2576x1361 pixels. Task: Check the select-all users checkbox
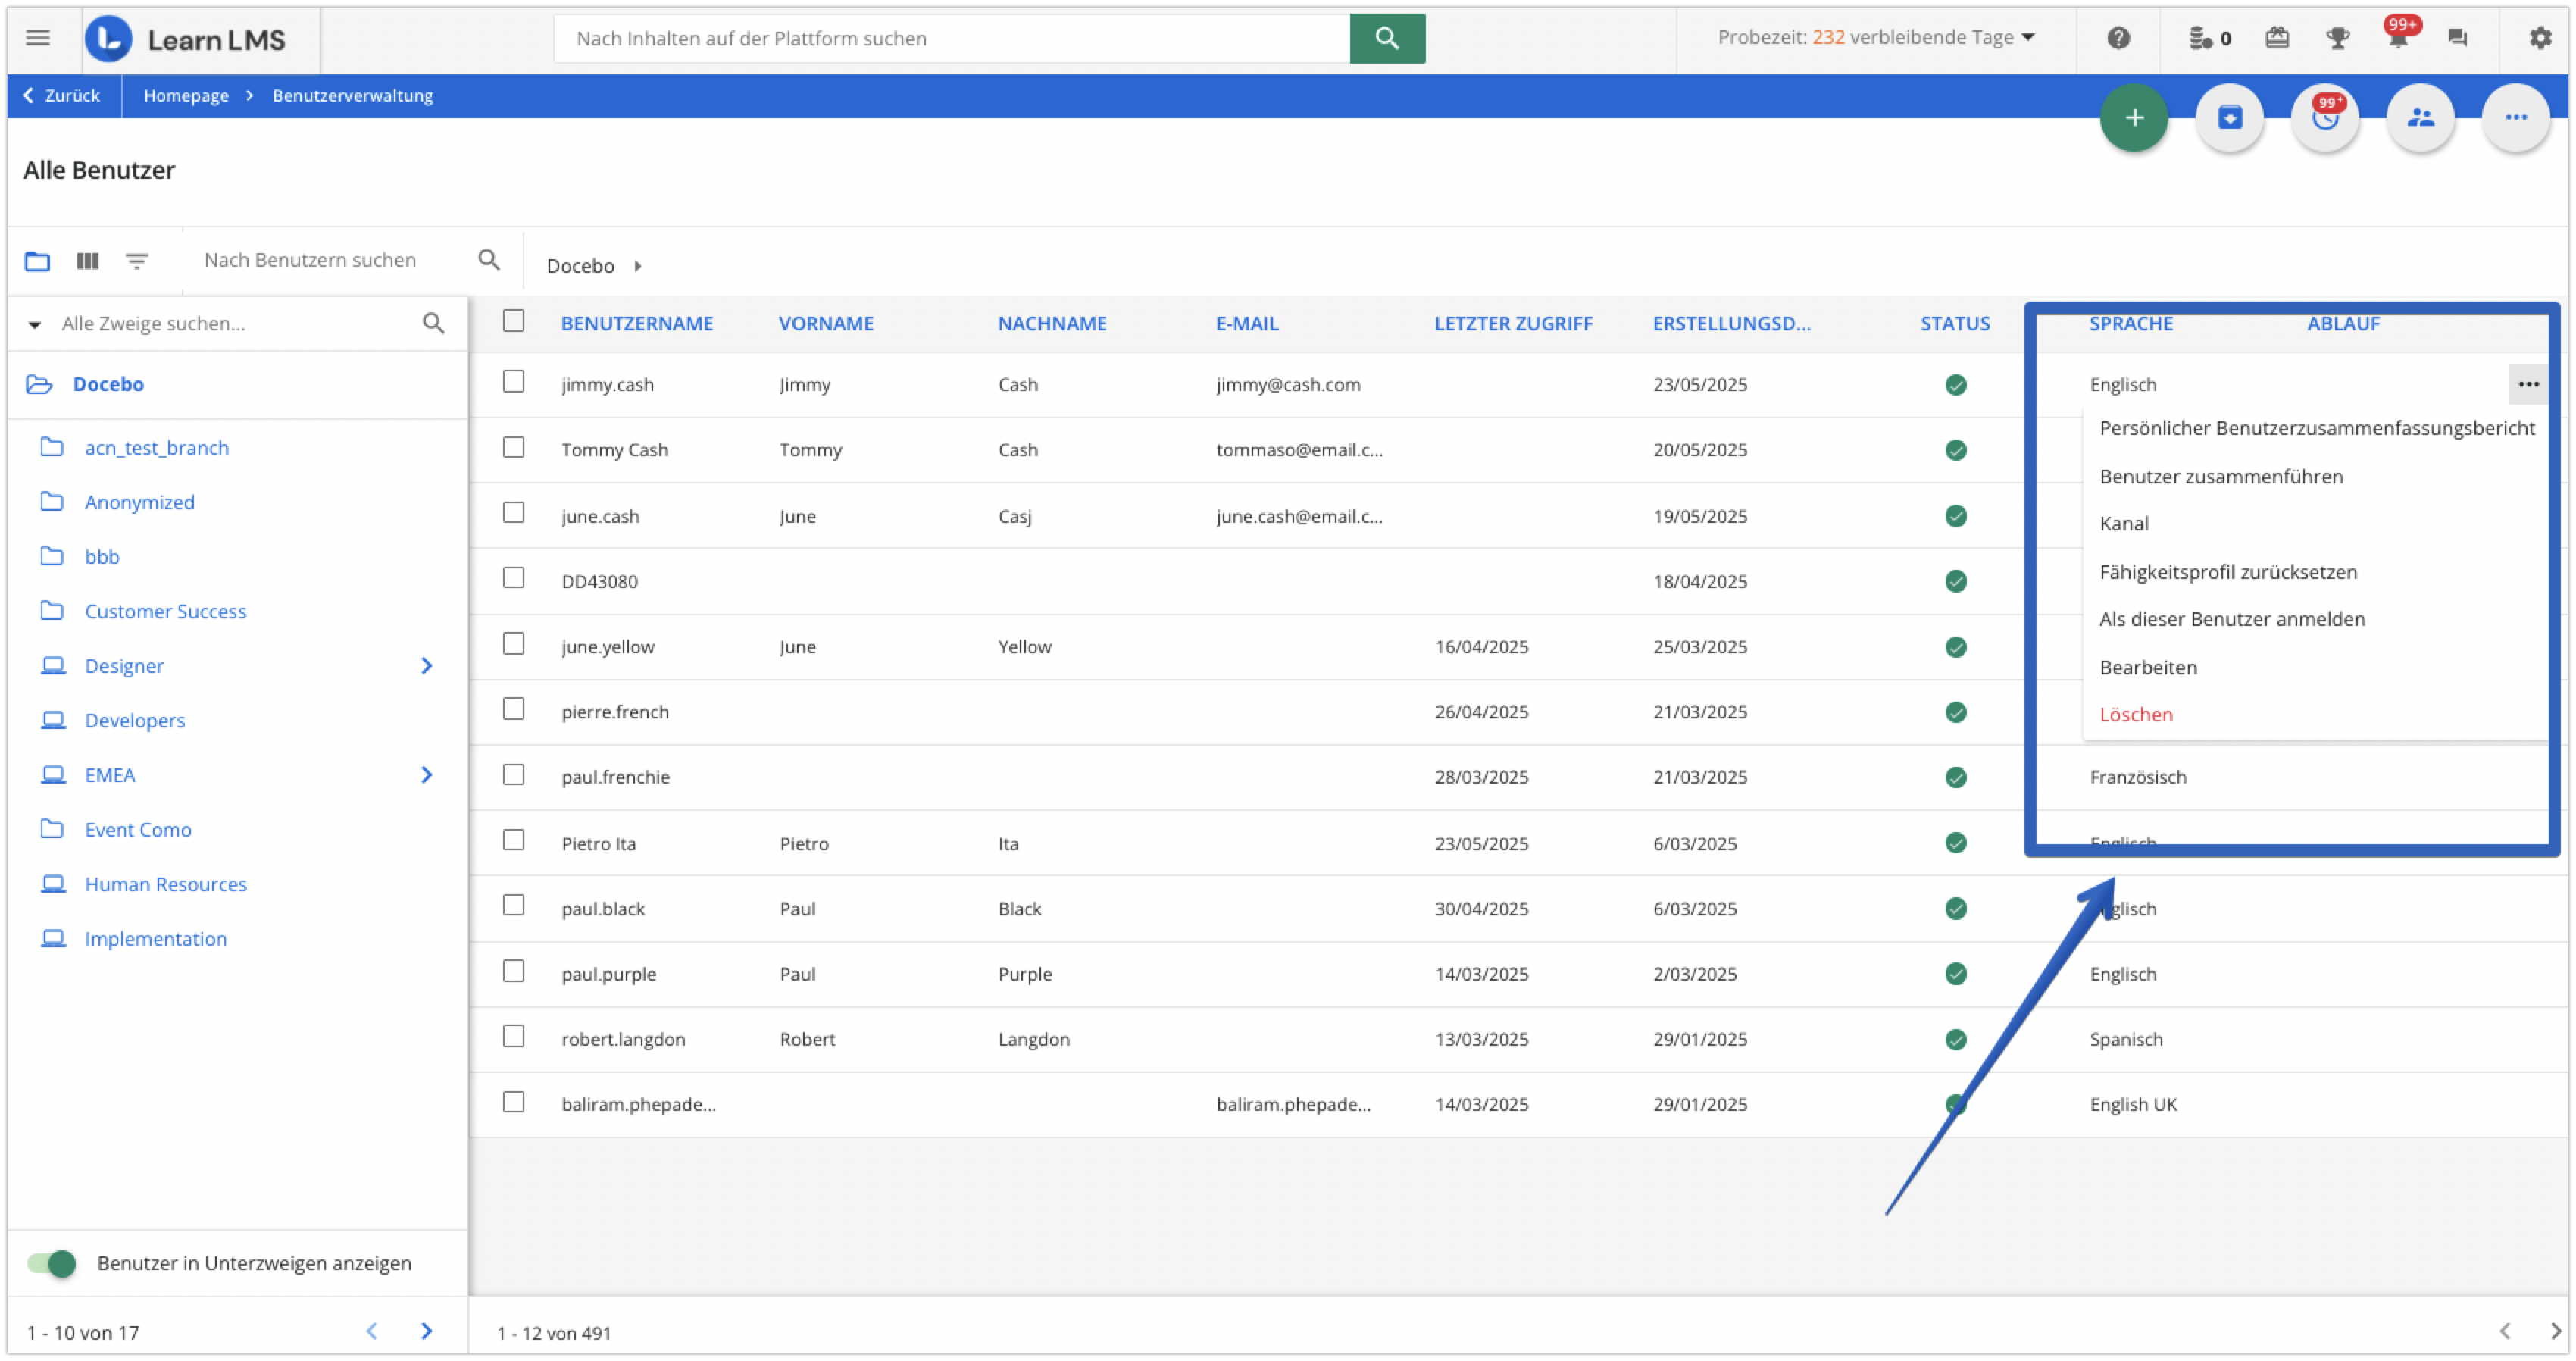pos(513,321)
